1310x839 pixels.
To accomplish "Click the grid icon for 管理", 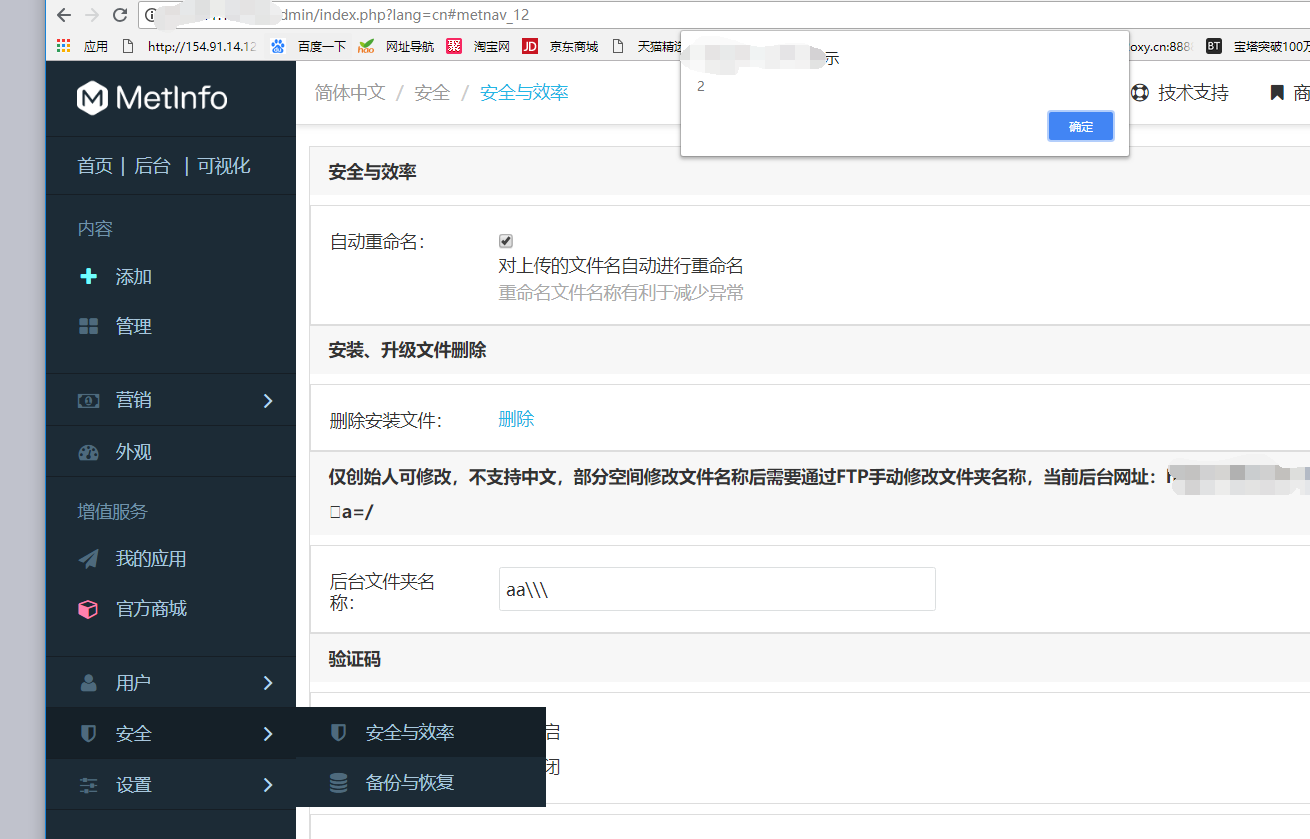I will coord(88,326).
